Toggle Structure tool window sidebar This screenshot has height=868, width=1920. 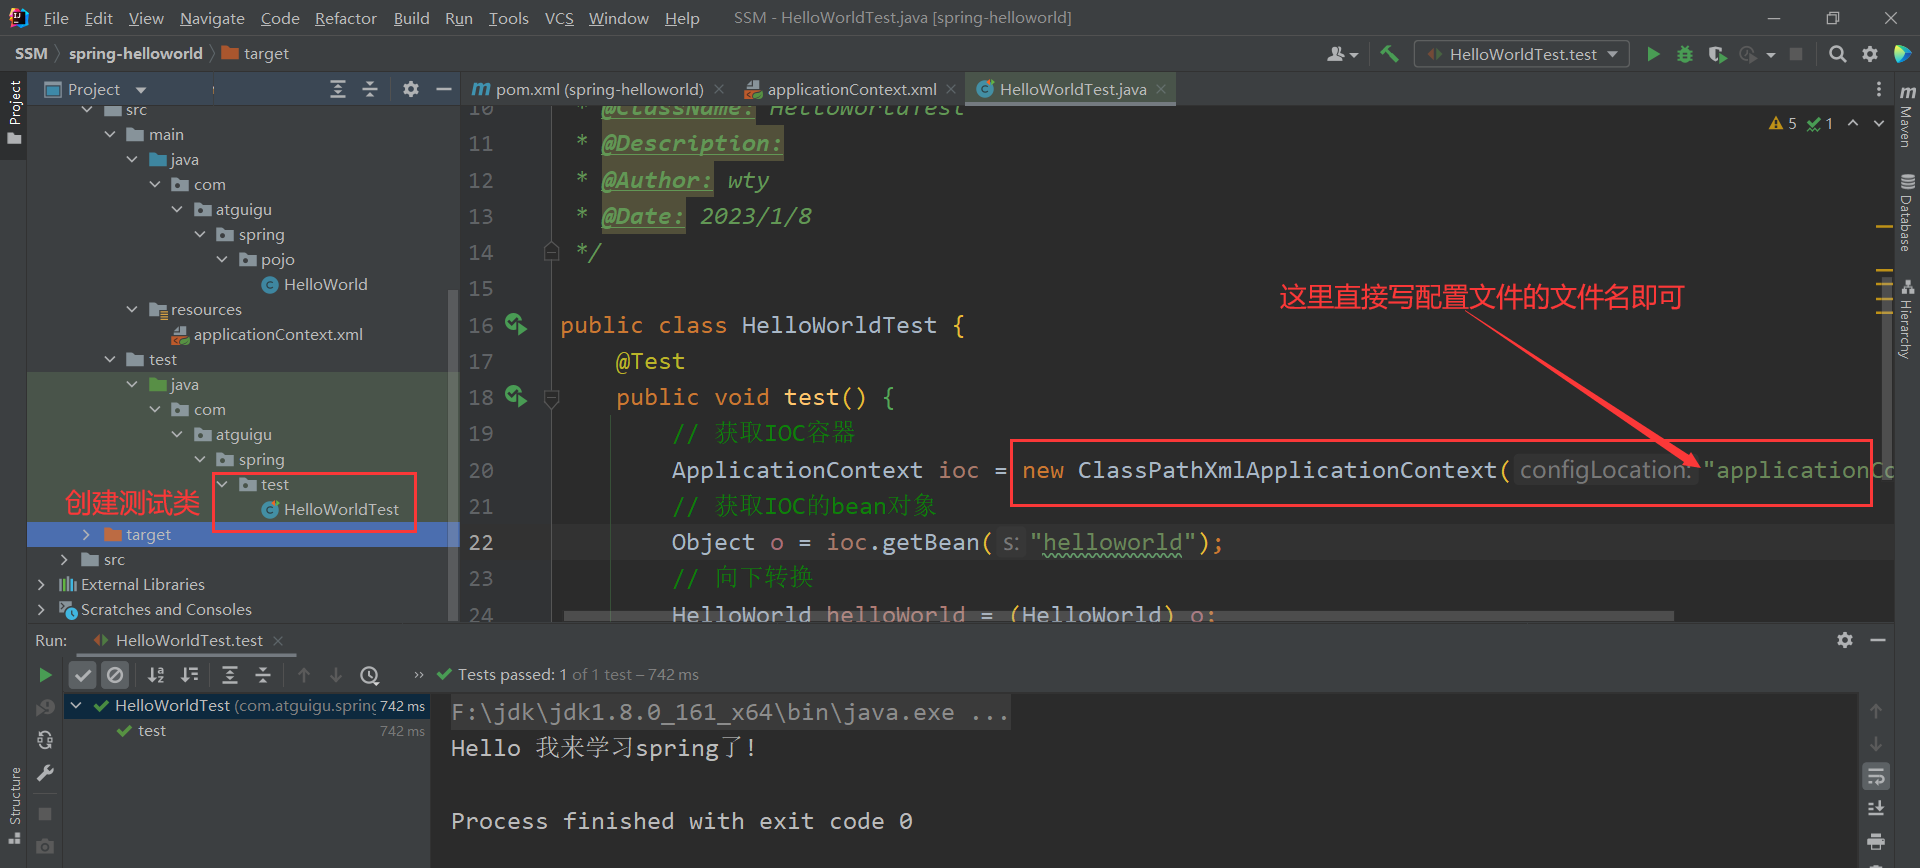tap(14, 805)
